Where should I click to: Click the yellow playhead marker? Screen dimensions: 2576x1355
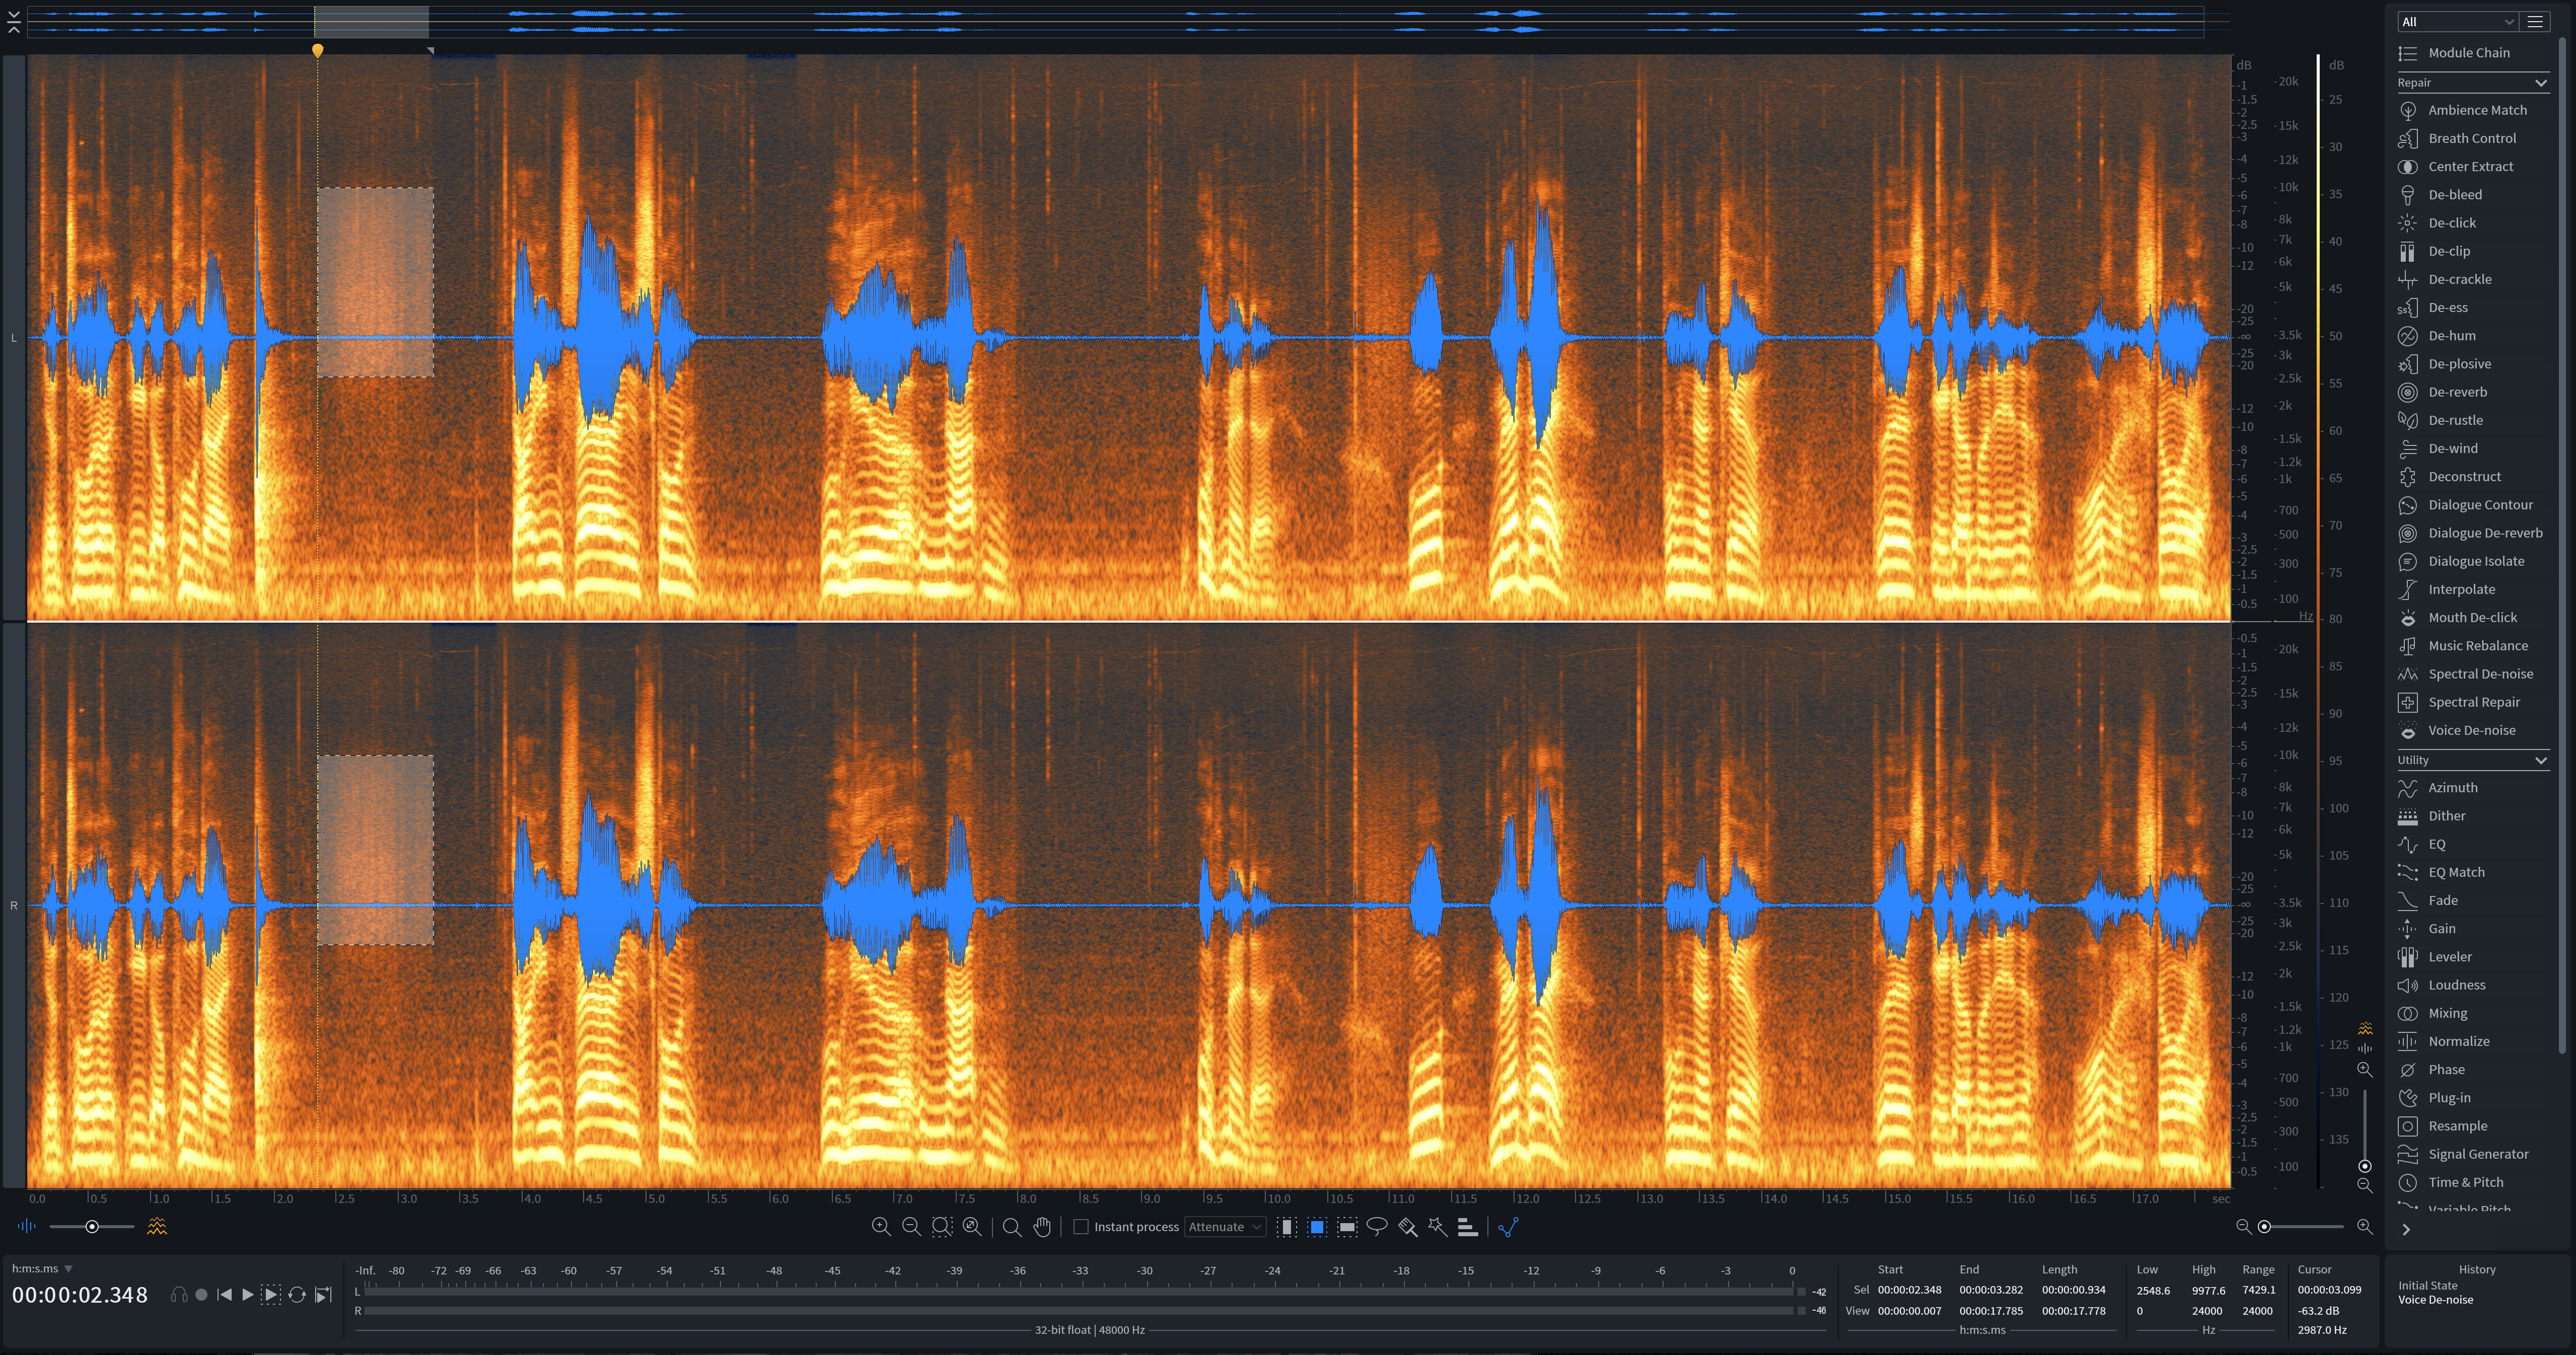point(318,50)
